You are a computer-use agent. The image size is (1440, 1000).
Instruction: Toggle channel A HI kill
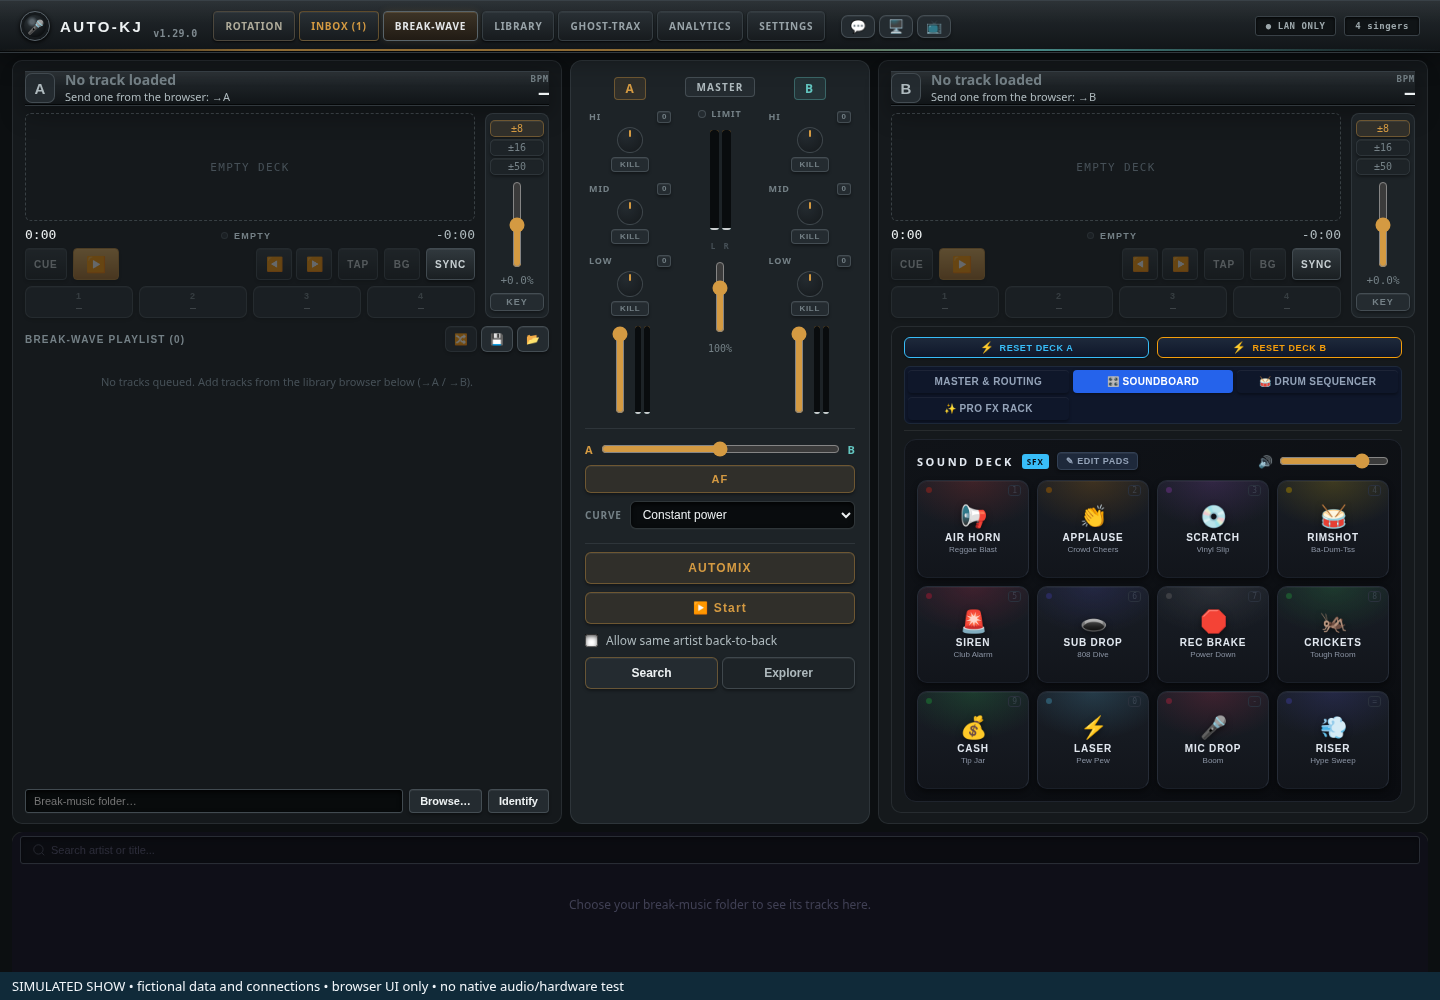[630, 164]
